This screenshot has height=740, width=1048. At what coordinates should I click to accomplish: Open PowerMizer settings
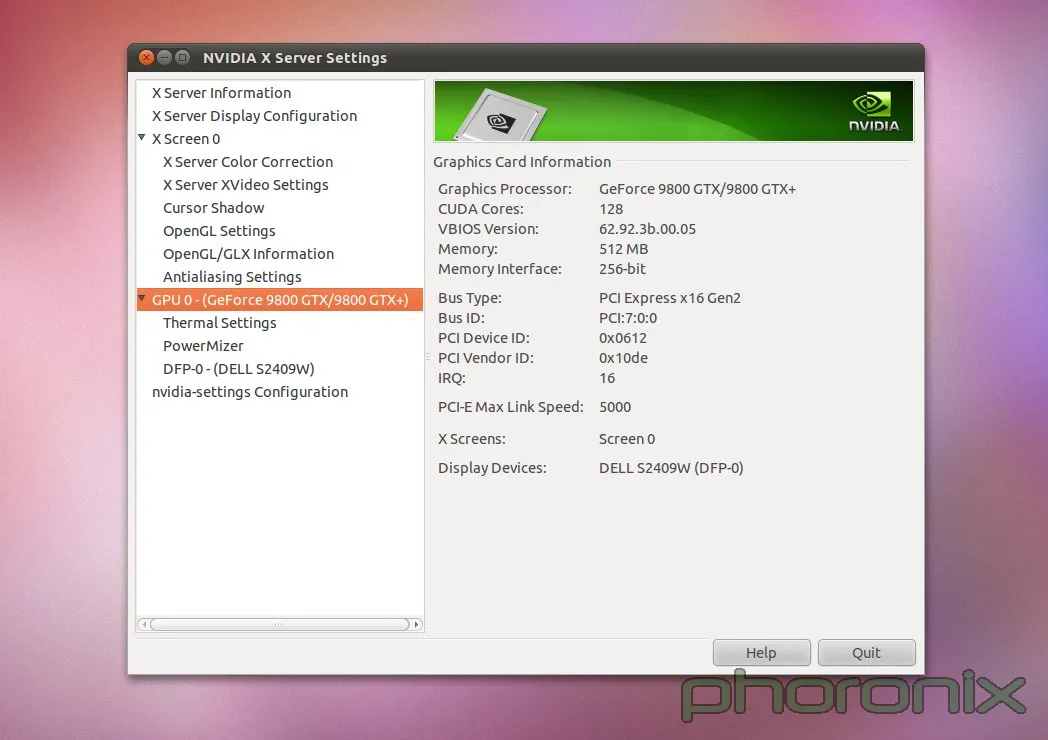point(203,346)
